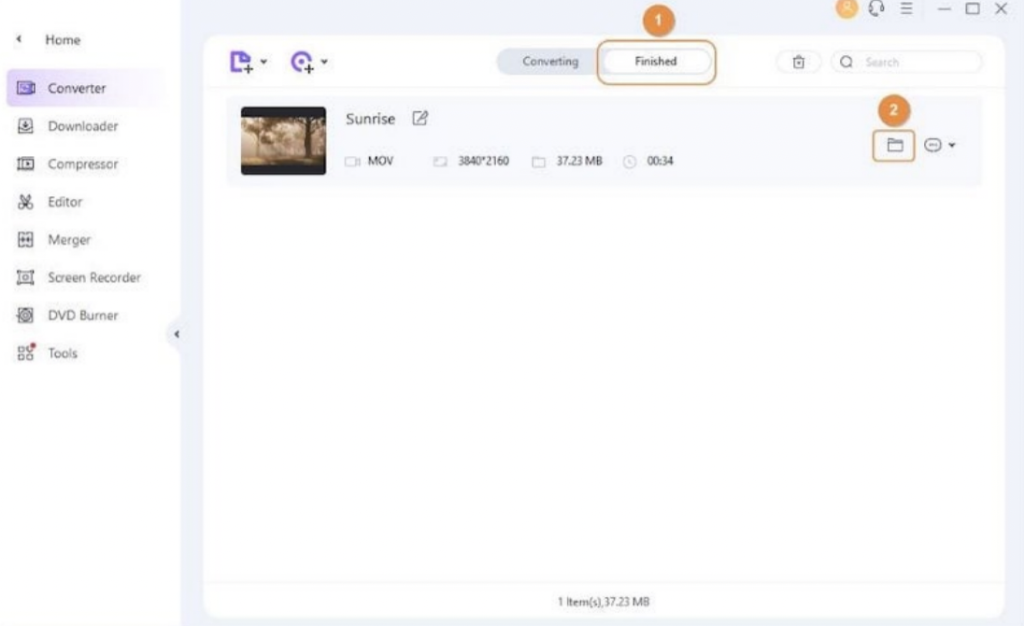The width and height of the screenshot is (1024, 626).
Task: Click the search magnifier icon
Action: pyautogui.click(x=846, y=62)
